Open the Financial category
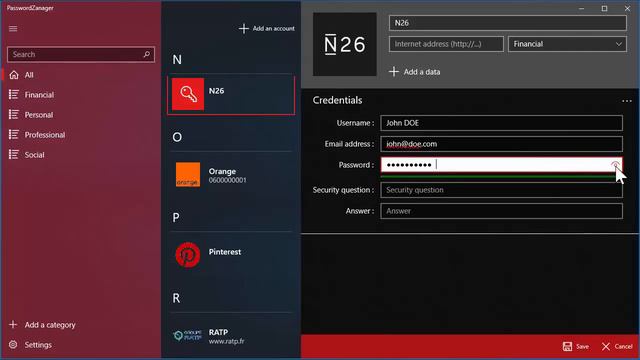The height and width of the screenshot is (360, 640). [x=81, y=95]
